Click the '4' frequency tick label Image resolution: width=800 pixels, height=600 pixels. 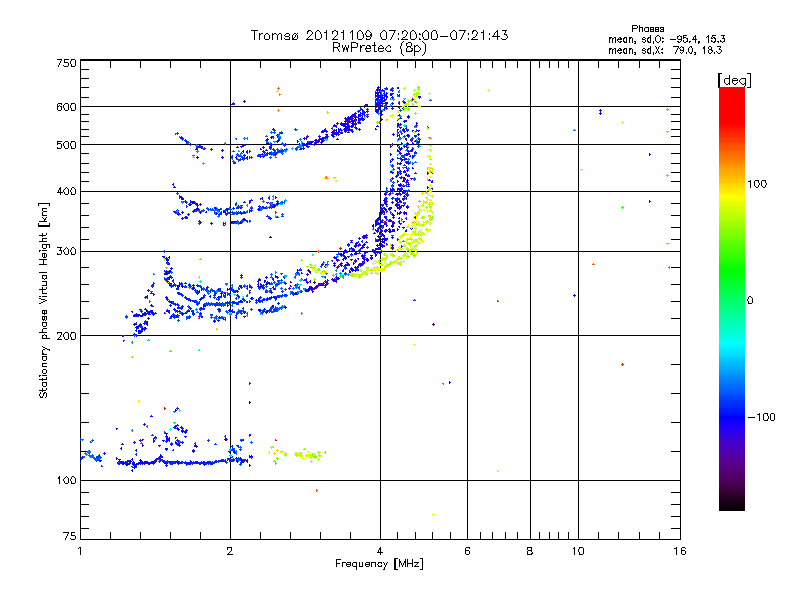(380, 551)
